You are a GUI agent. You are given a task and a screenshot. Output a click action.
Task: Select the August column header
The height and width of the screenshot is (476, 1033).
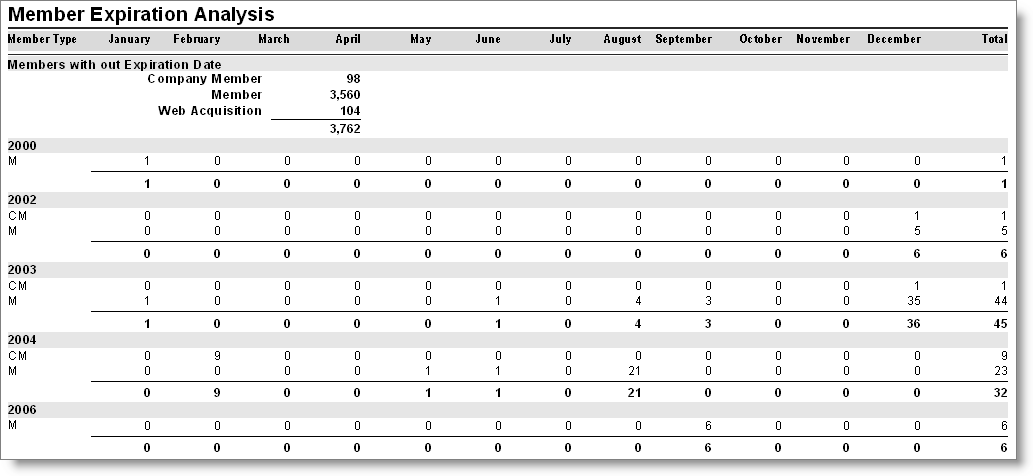[623, 39]
